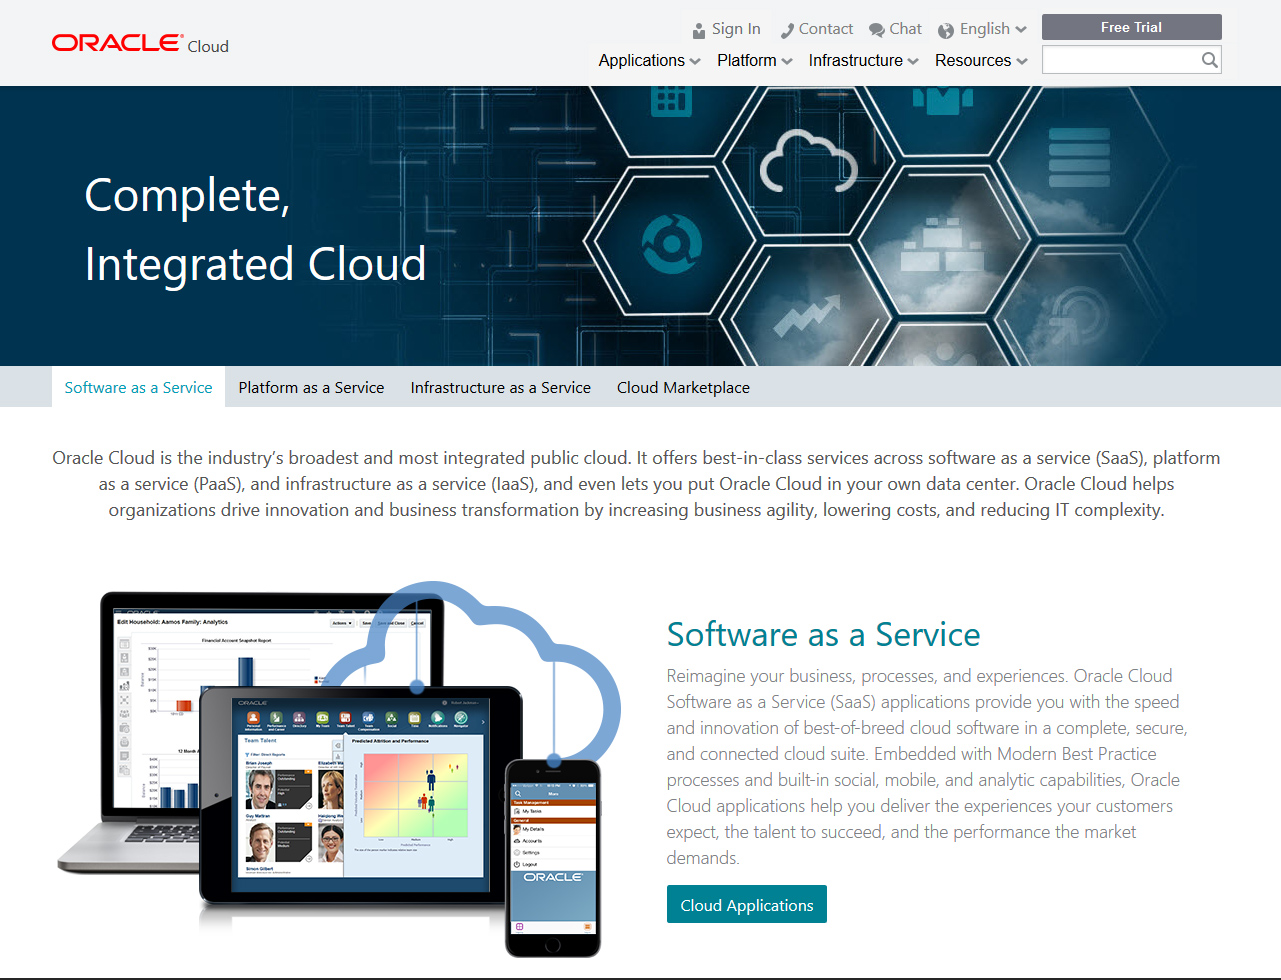Click the circular sync hexagon icon
This screenshot has height=980, width=1281.
tap(671, 244)
